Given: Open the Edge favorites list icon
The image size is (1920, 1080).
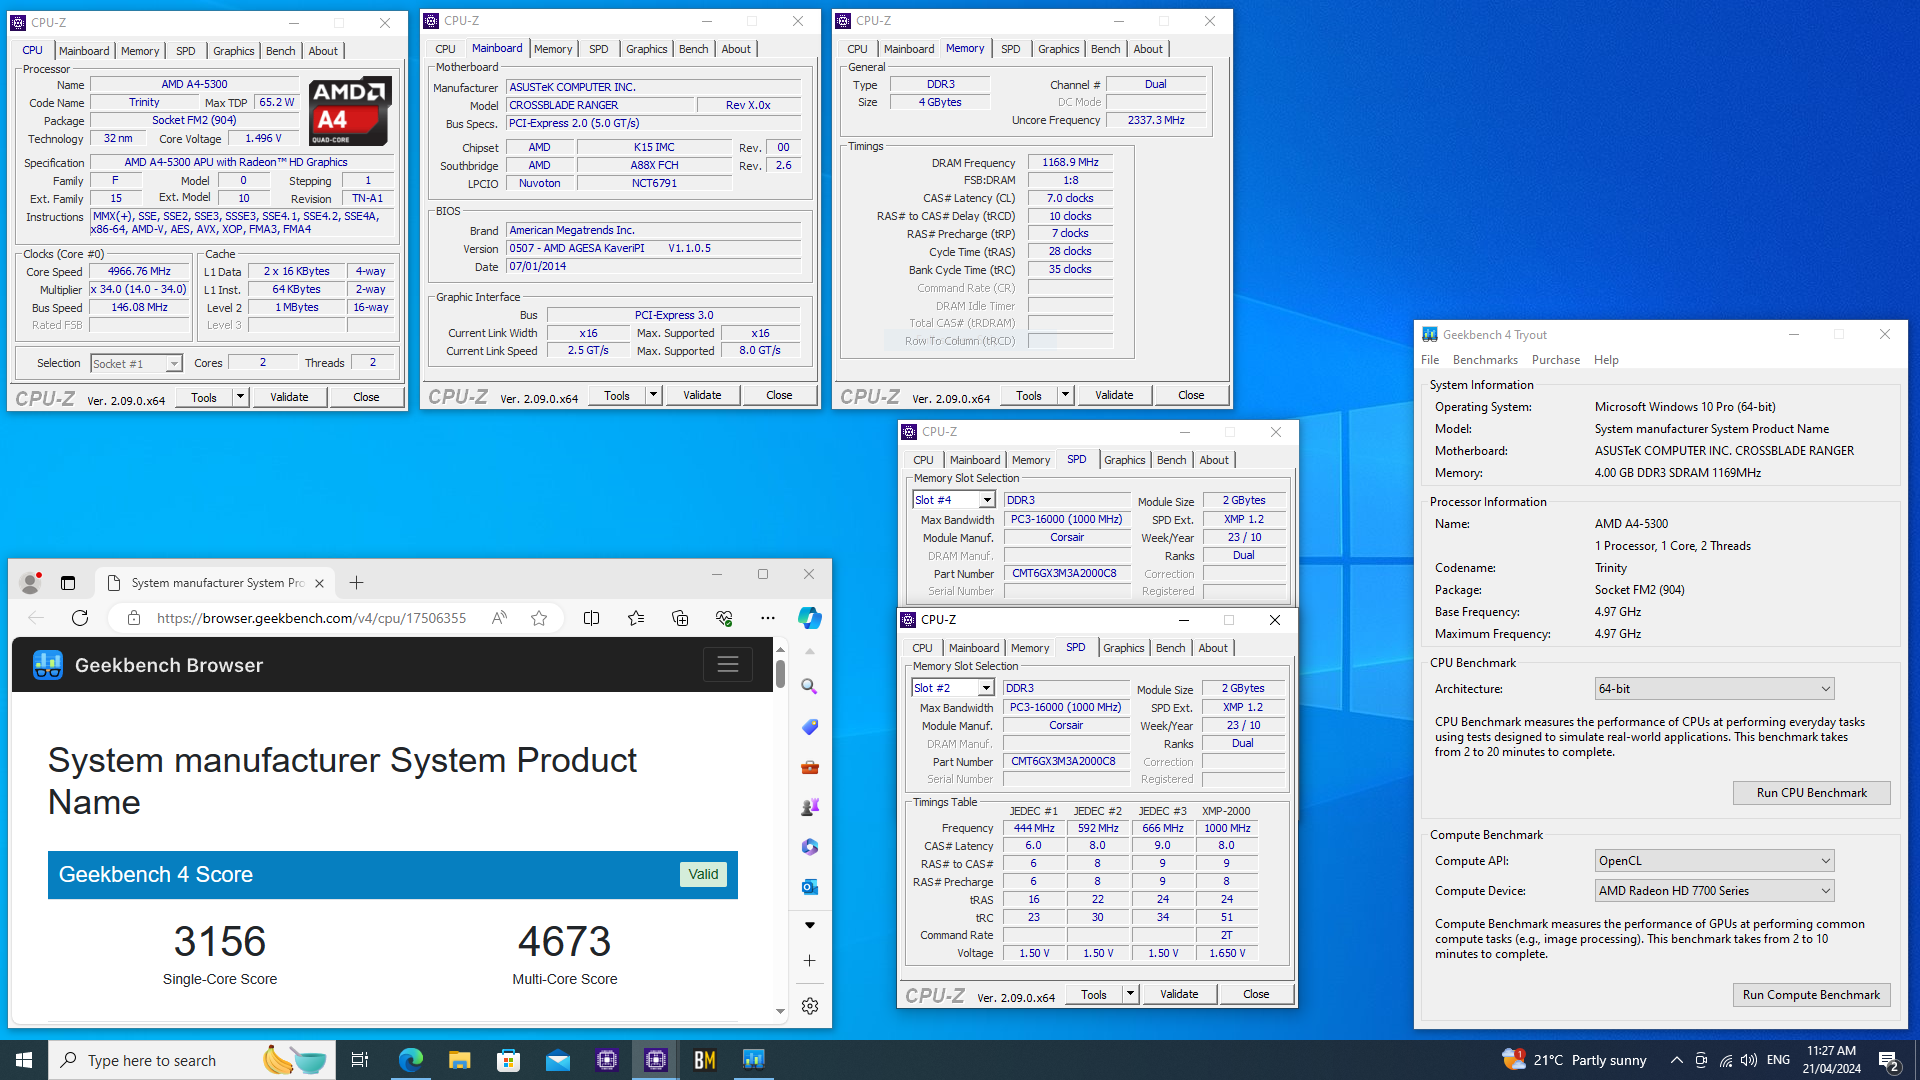Looking at the screenshot, I should coord(636,618).
